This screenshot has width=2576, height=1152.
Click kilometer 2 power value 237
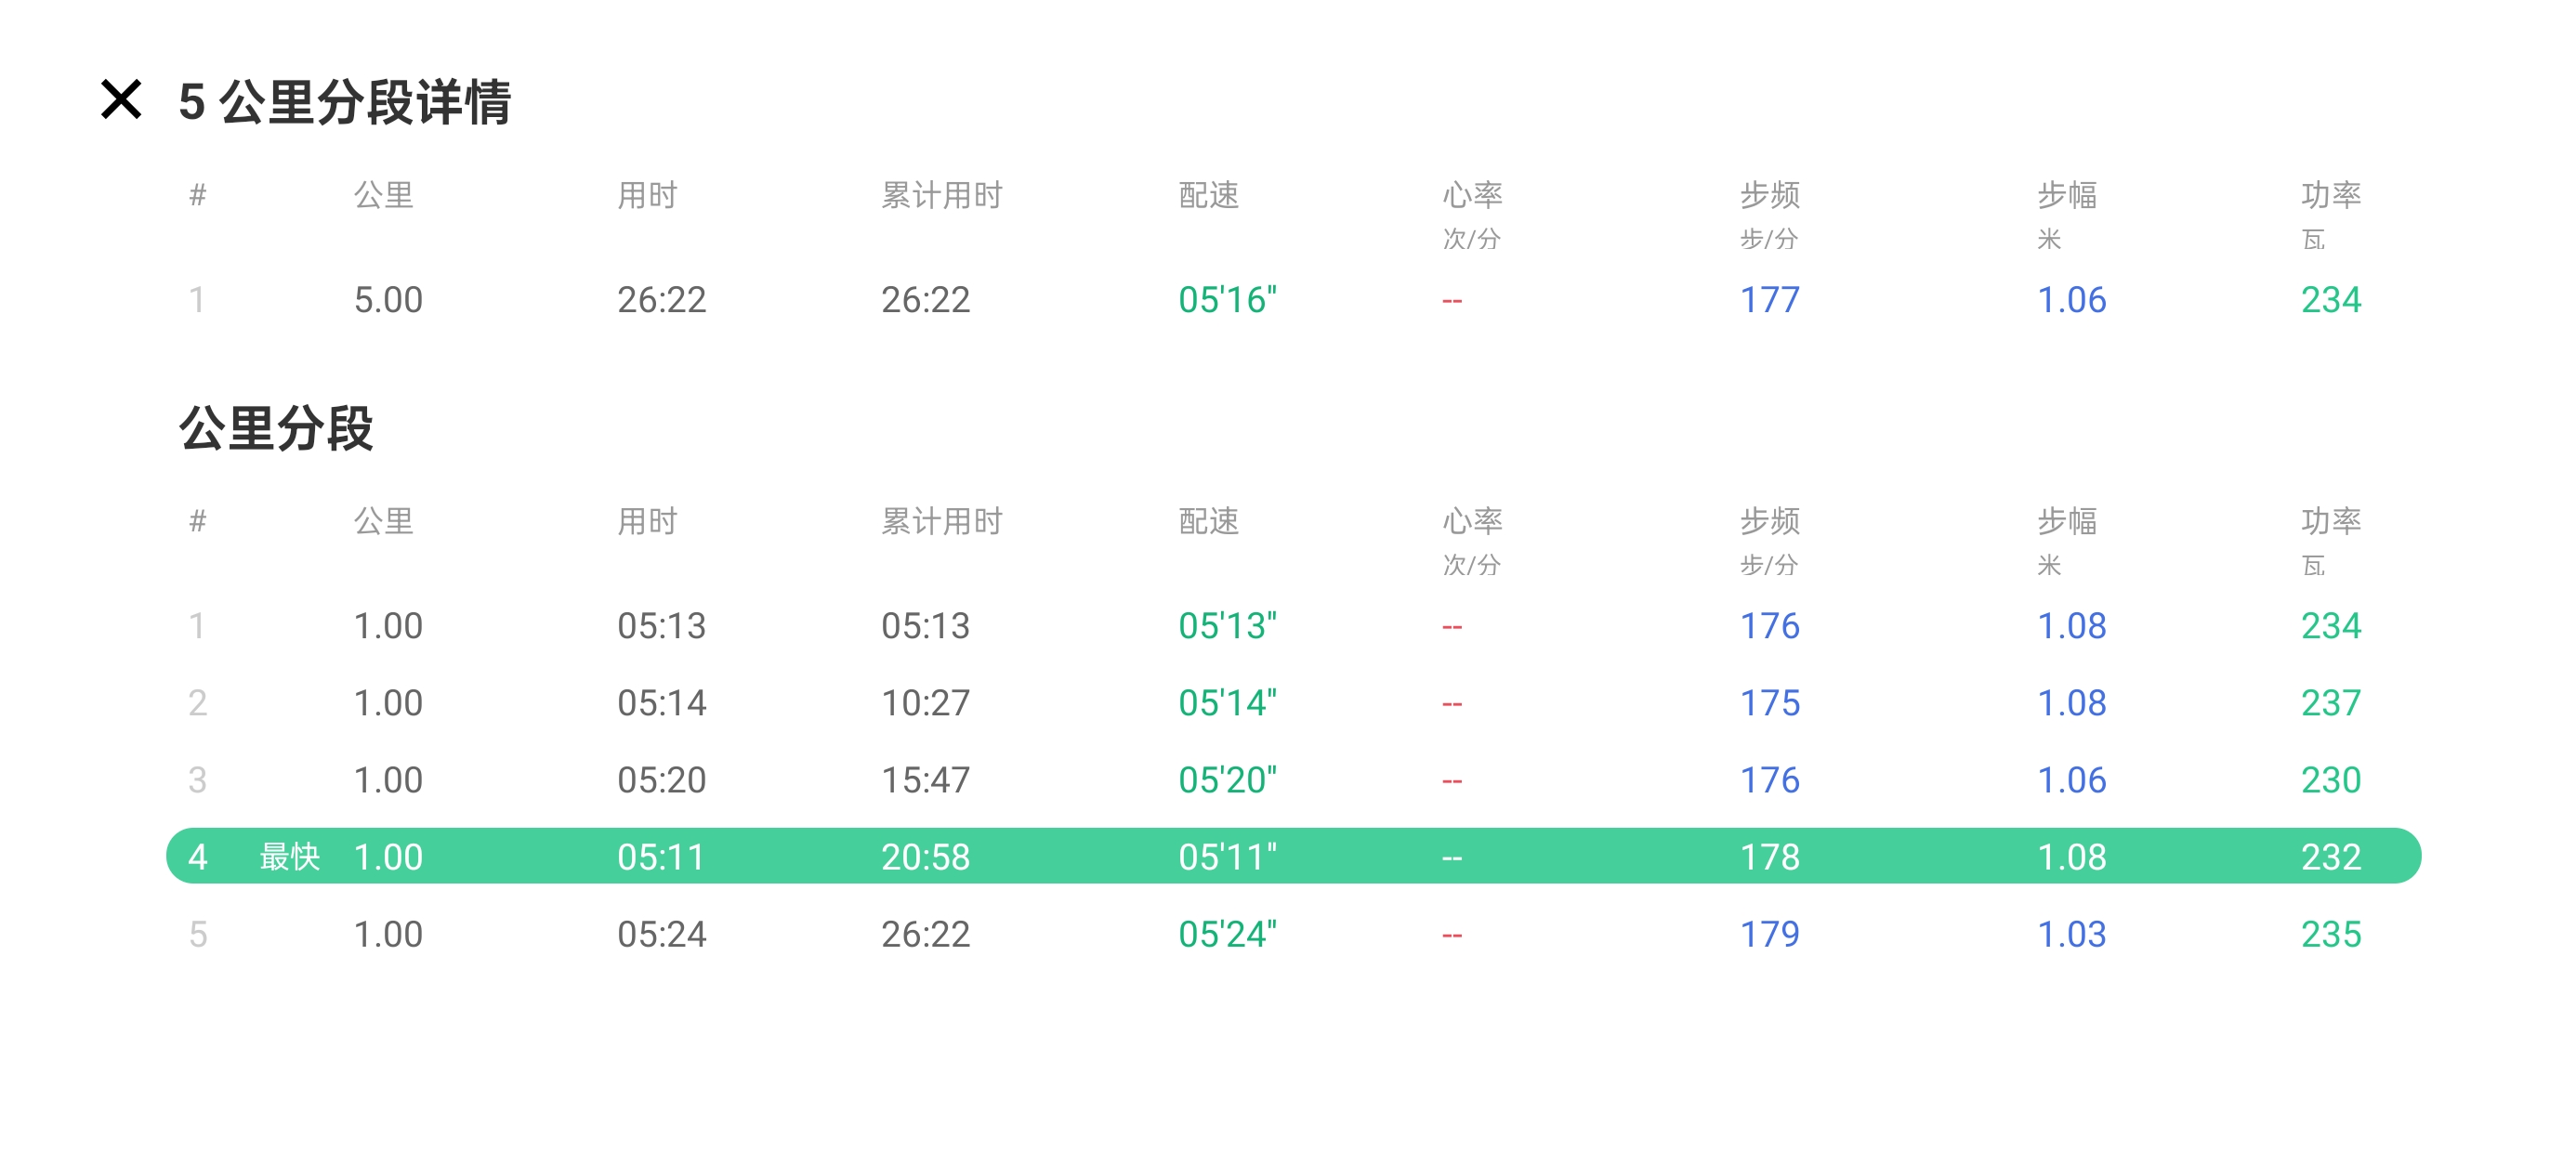tap(2330, 703)
